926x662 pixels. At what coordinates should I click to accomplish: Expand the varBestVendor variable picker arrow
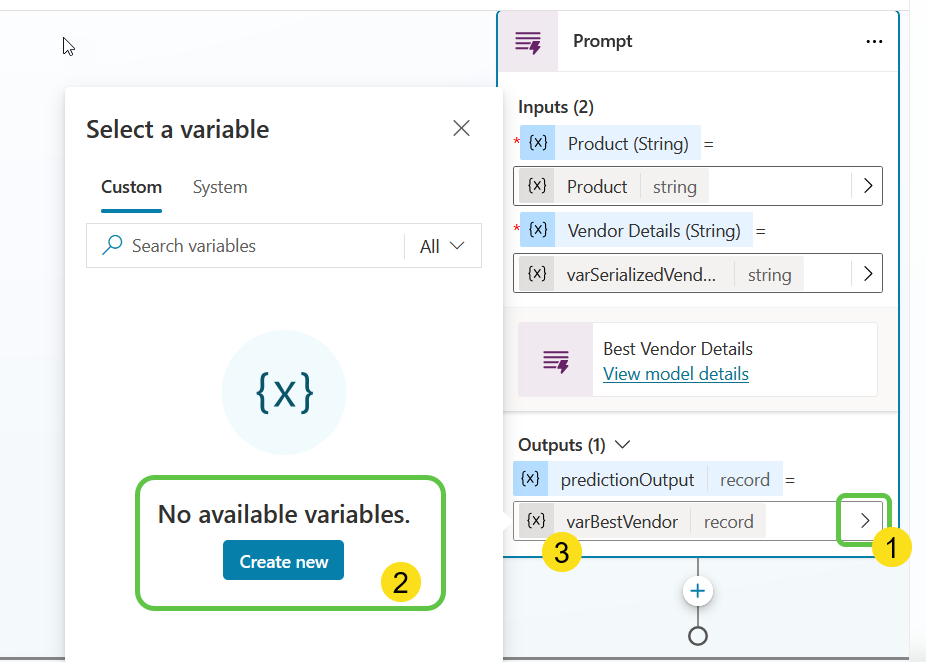click(865, 520)
